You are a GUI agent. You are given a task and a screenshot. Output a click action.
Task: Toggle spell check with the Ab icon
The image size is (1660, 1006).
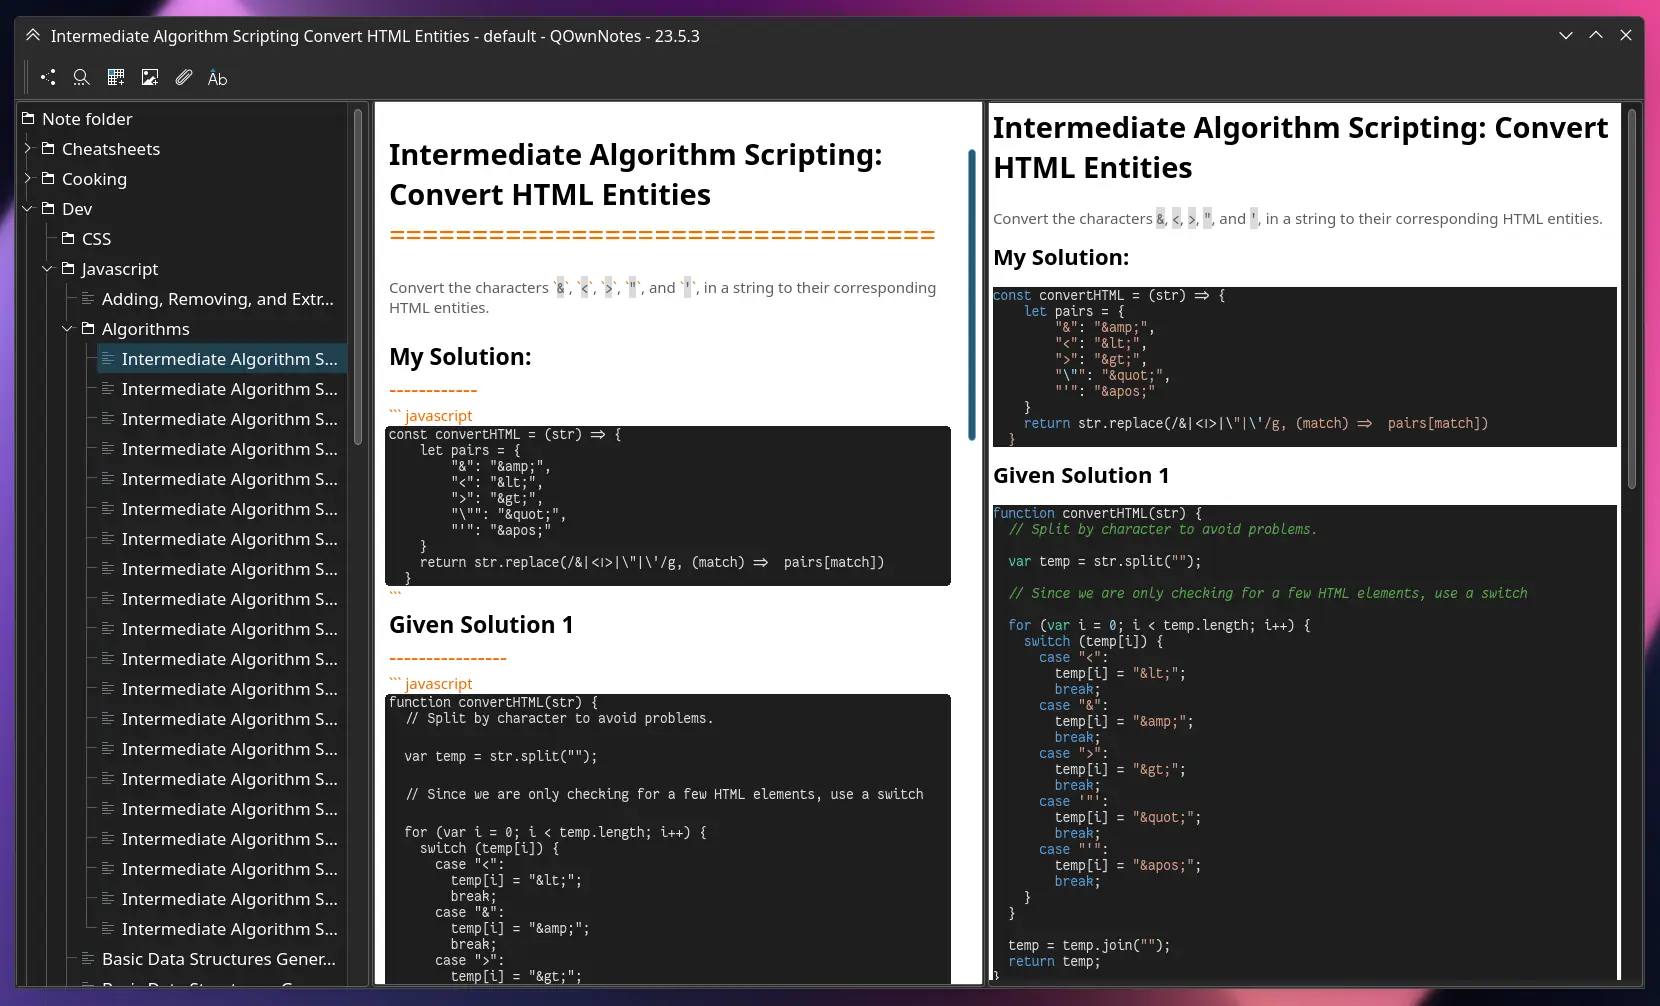(217, 78)
